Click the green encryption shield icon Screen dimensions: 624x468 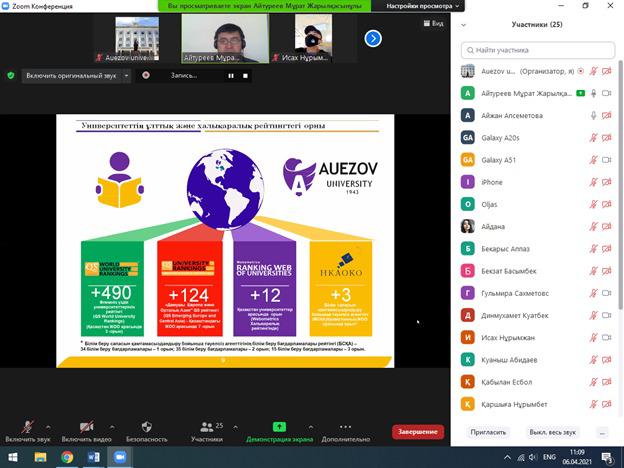point(11,75)
